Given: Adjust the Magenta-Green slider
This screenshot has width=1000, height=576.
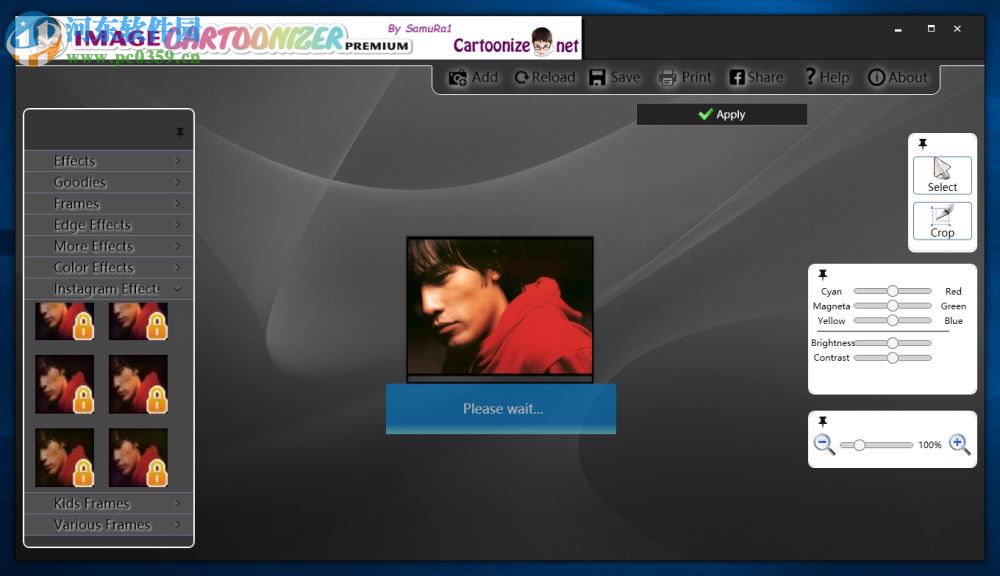Looking at the screenshot, I should (x=892, y=306).
